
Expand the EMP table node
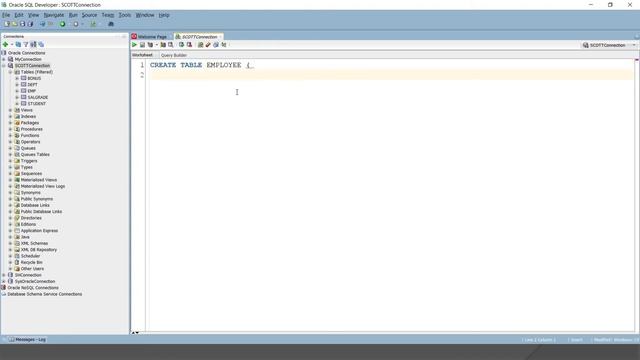point(17,91)
